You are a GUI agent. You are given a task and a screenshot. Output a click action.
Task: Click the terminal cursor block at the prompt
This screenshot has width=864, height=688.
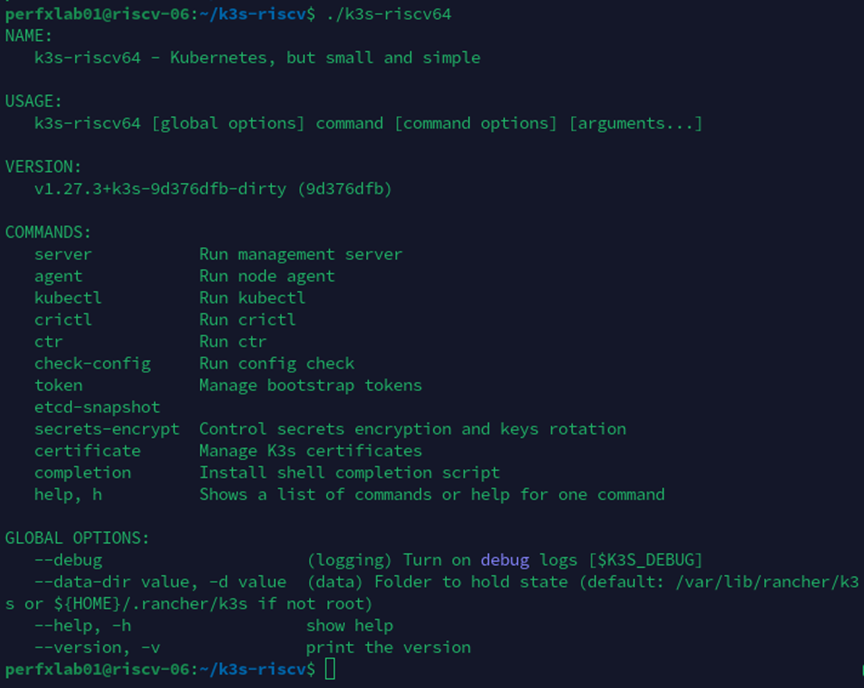(331, 669)
